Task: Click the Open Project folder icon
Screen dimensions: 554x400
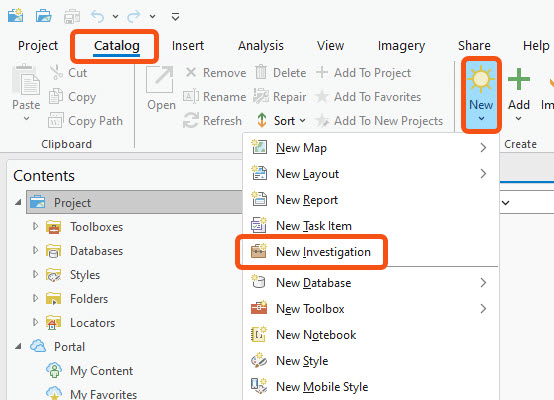Action: click(x=44, y=16)
